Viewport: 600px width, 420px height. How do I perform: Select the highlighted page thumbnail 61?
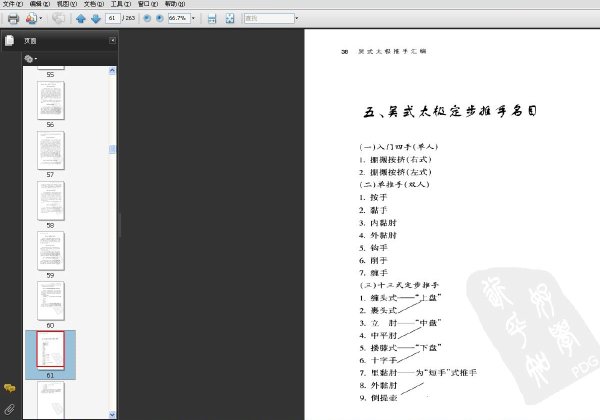click(x=51, y=350)
